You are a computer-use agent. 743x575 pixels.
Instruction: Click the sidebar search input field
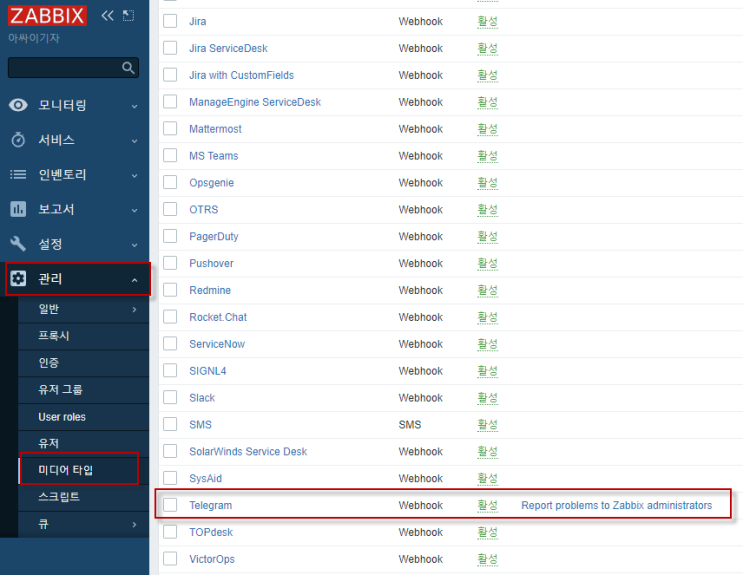click(x=73, y=68)
